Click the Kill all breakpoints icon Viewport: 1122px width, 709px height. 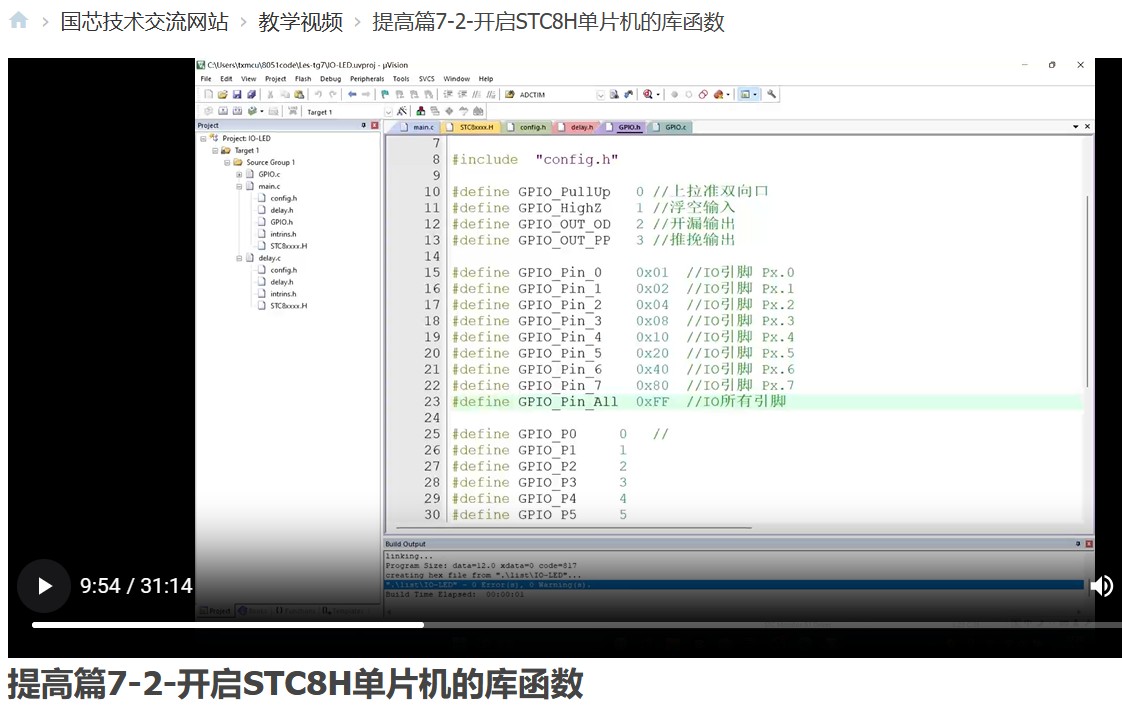(x=718, y=94)
